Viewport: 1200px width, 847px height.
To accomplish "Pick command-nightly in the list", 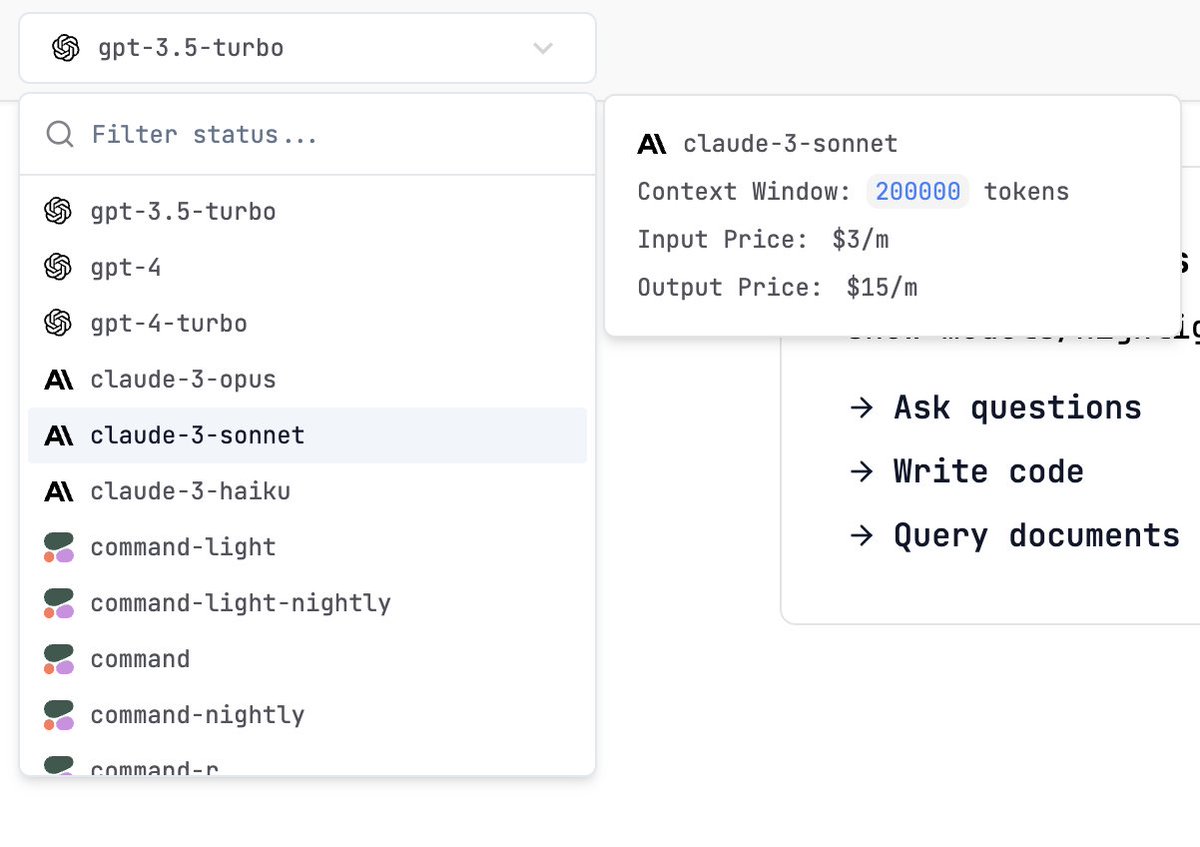I will [307, 715].
